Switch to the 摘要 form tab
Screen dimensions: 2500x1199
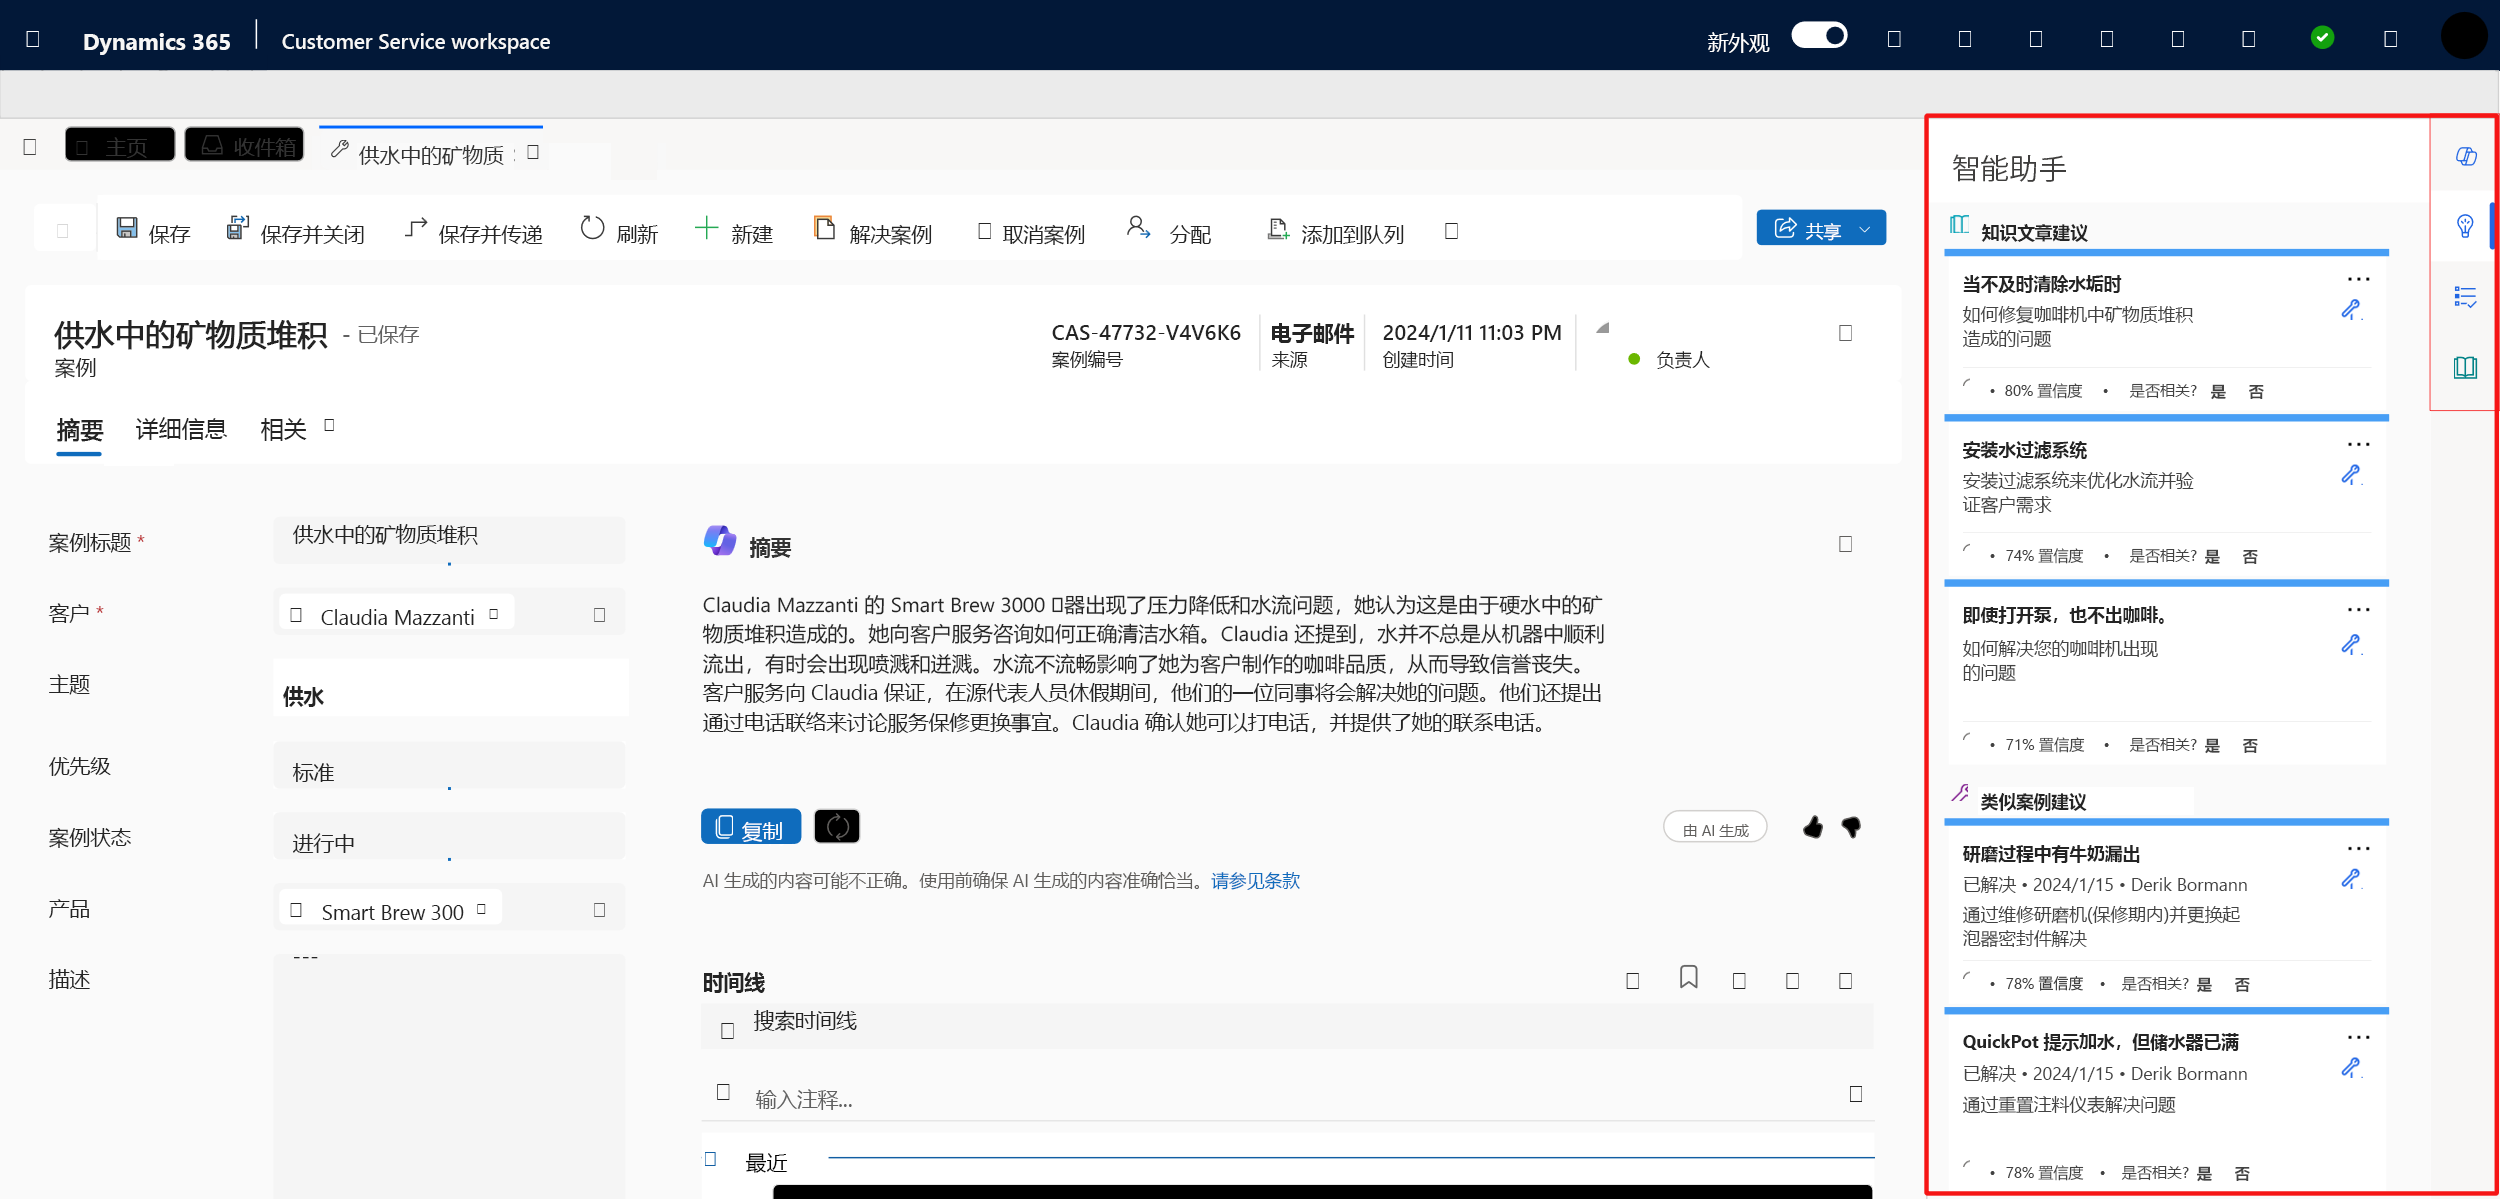80,430
